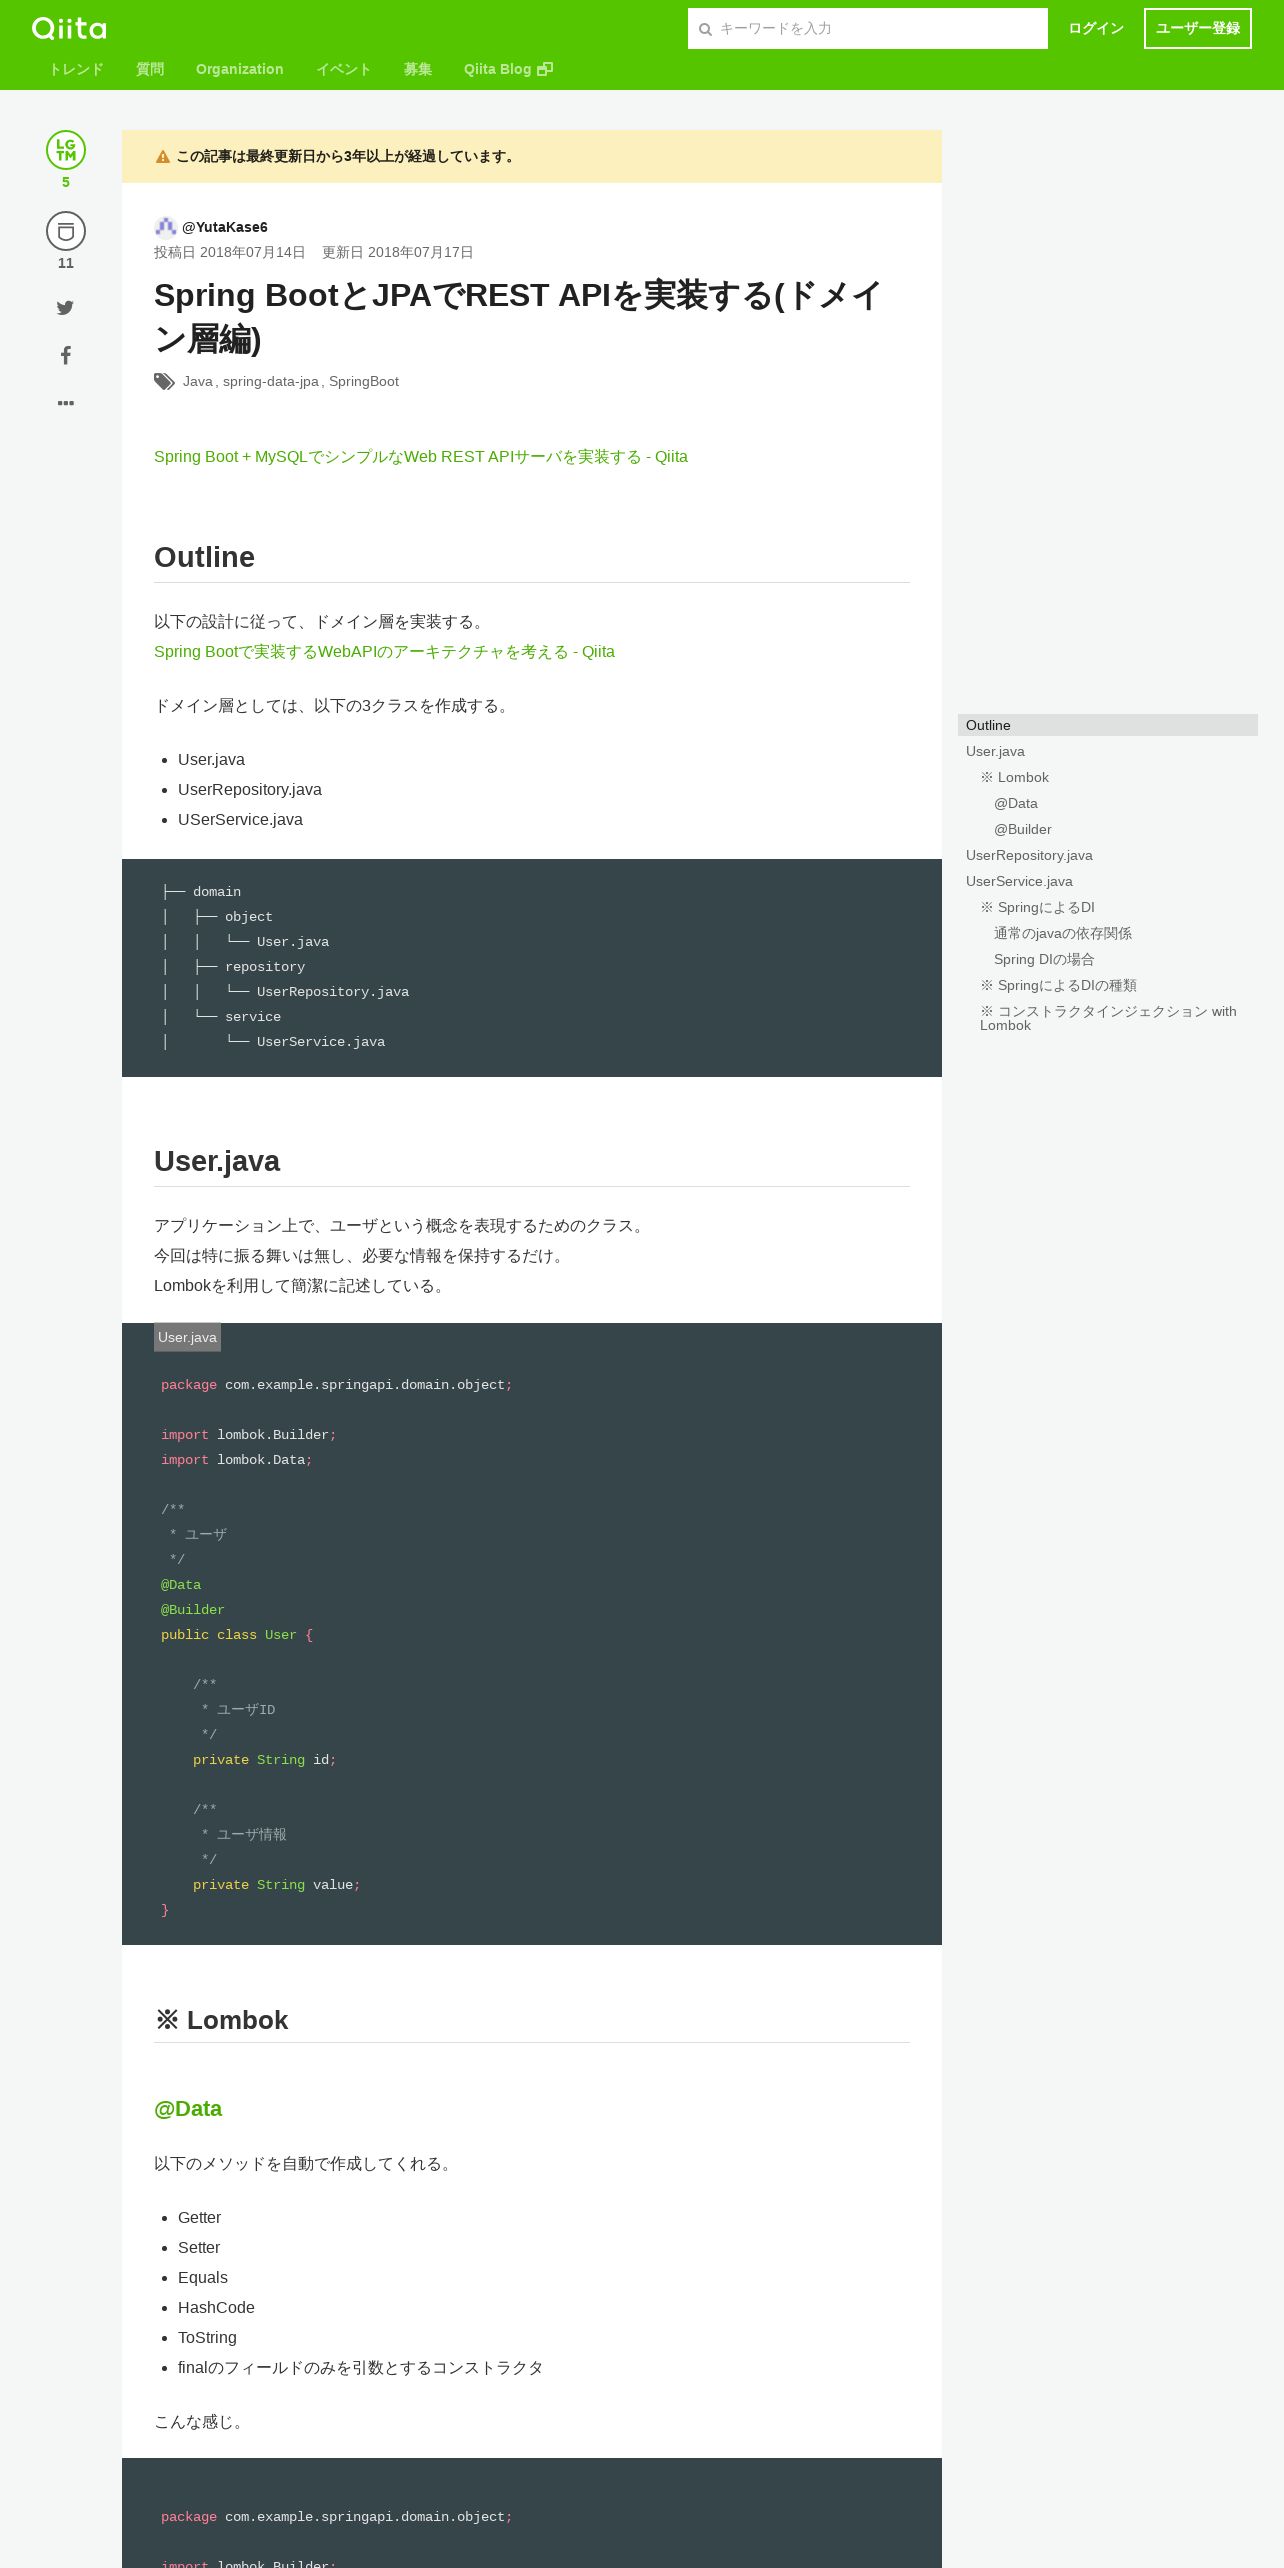Screen dimensions: 1284x2568
Task: Click the LGTM count 5
Action: click(66, 182)
